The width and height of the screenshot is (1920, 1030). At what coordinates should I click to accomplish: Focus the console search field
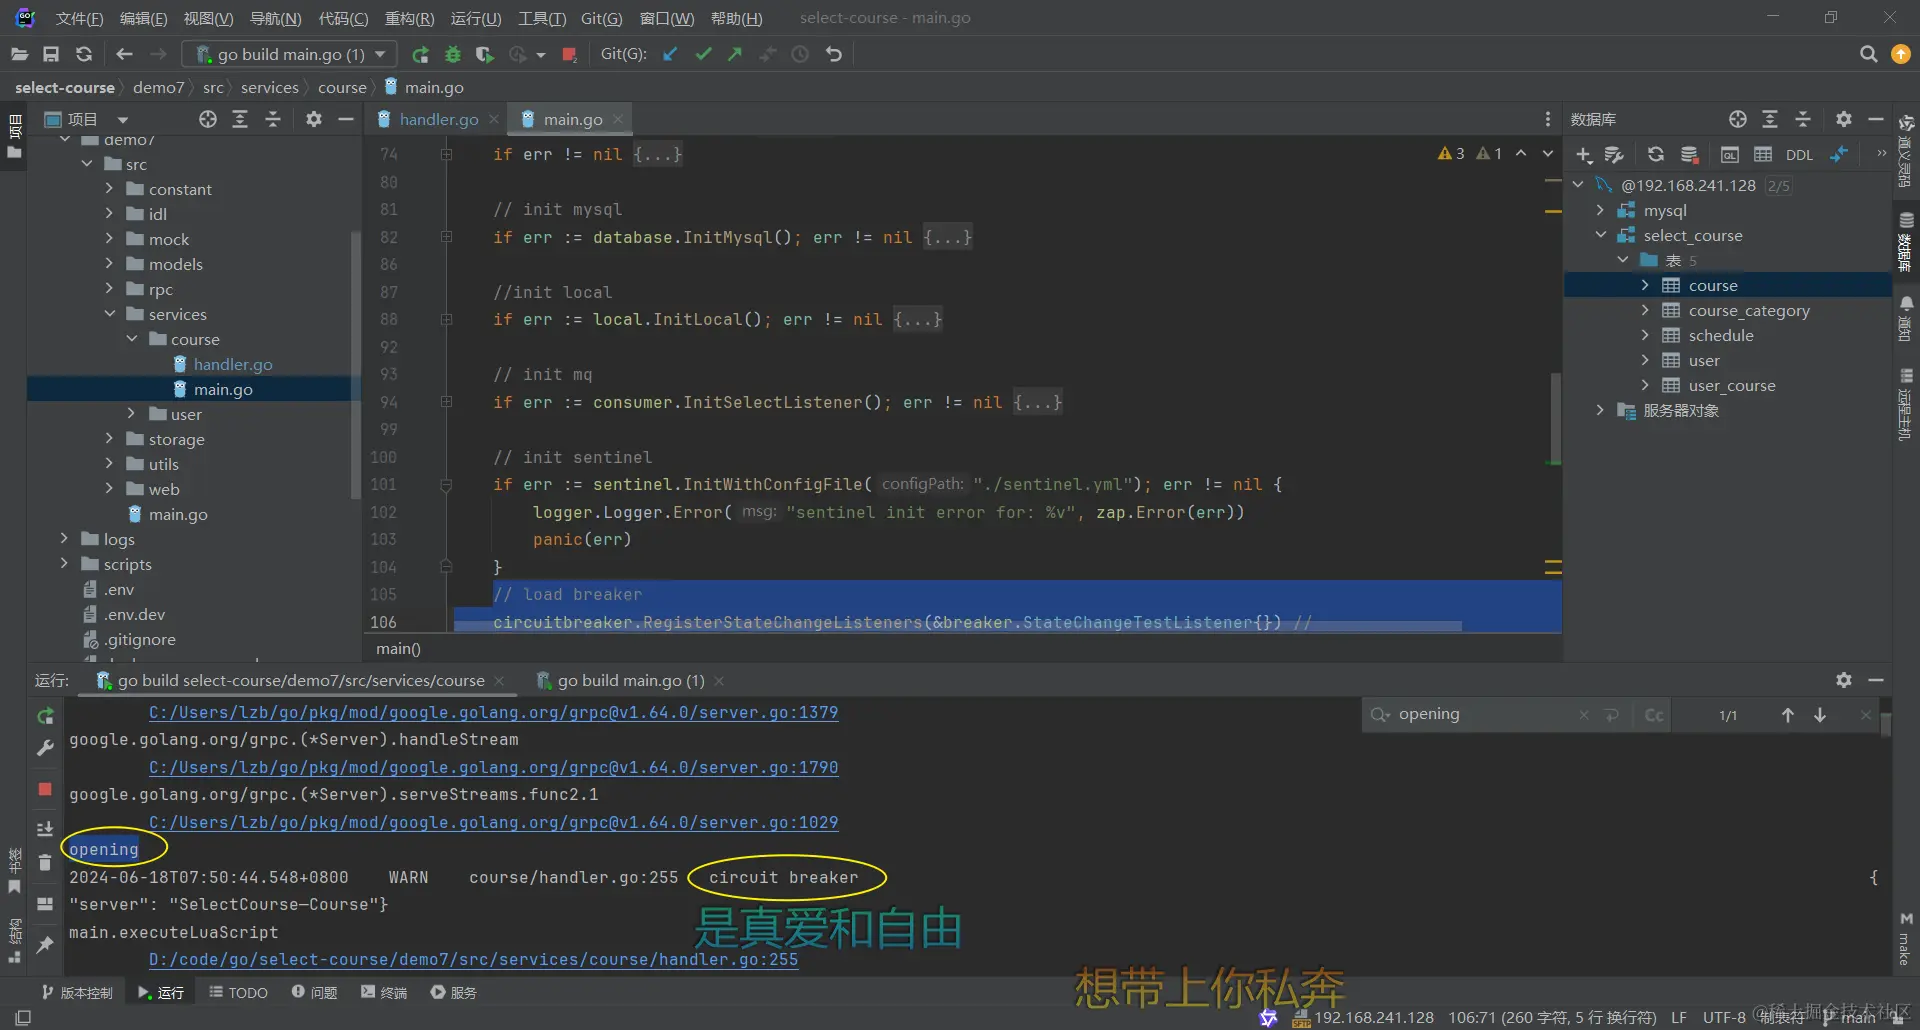click(1484, 715)
